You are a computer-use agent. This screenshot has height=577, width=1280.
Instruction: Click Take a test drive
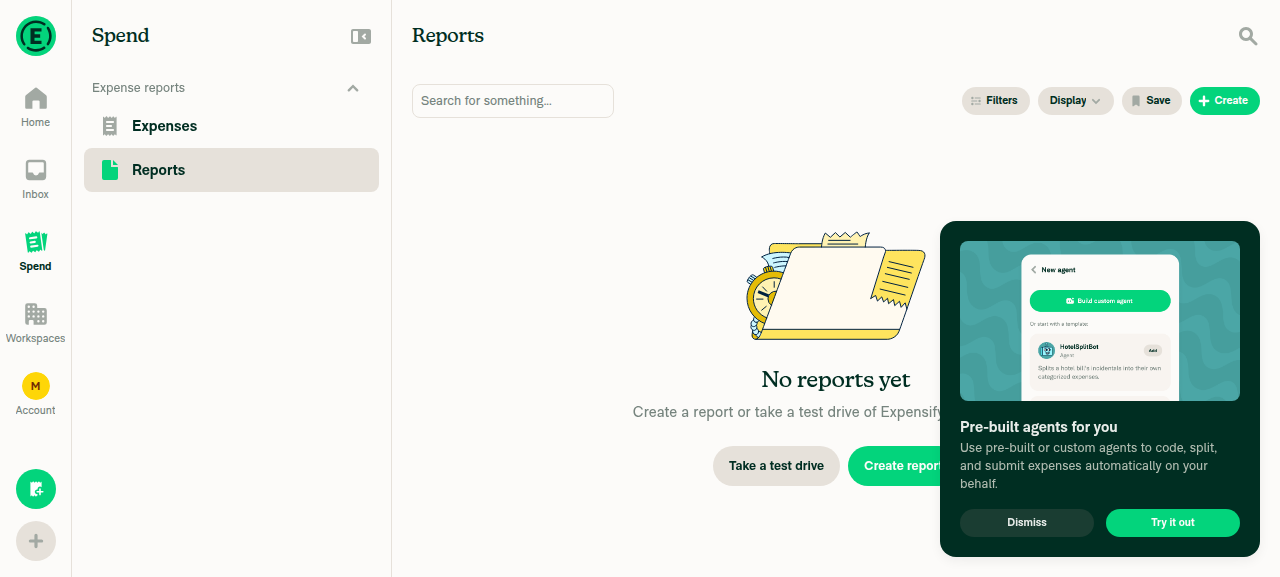point(776,466)
